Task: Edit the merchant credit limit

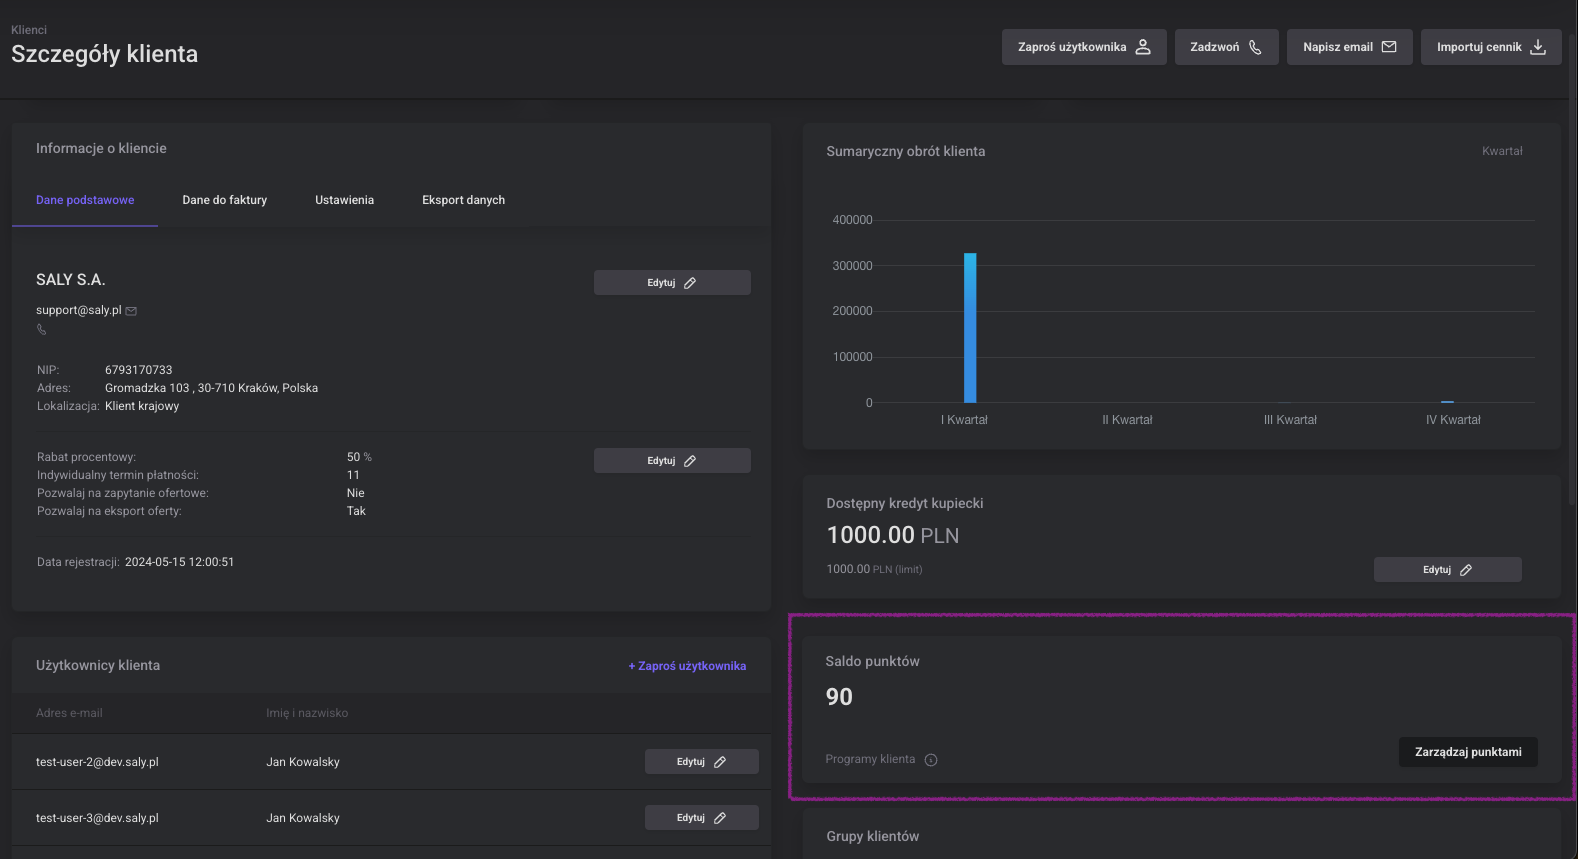Action: pyautogui.click(x=1447, y=570)
